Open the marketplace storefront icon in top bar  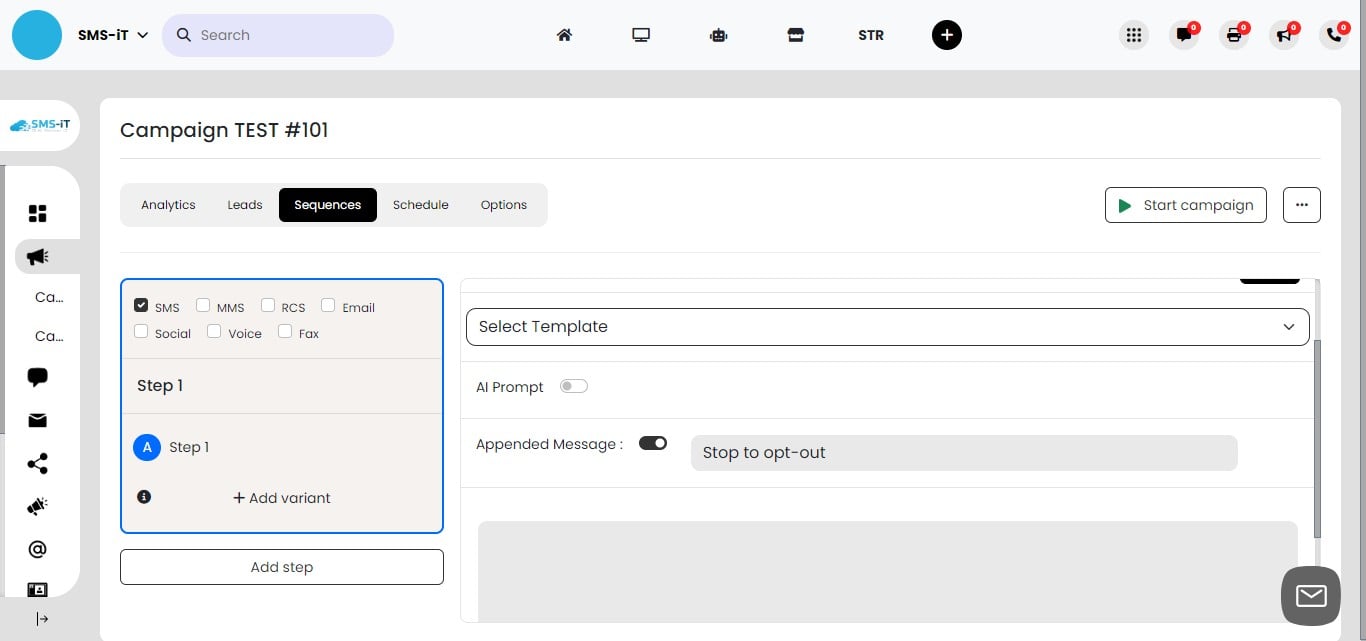(x=795, y=35)
